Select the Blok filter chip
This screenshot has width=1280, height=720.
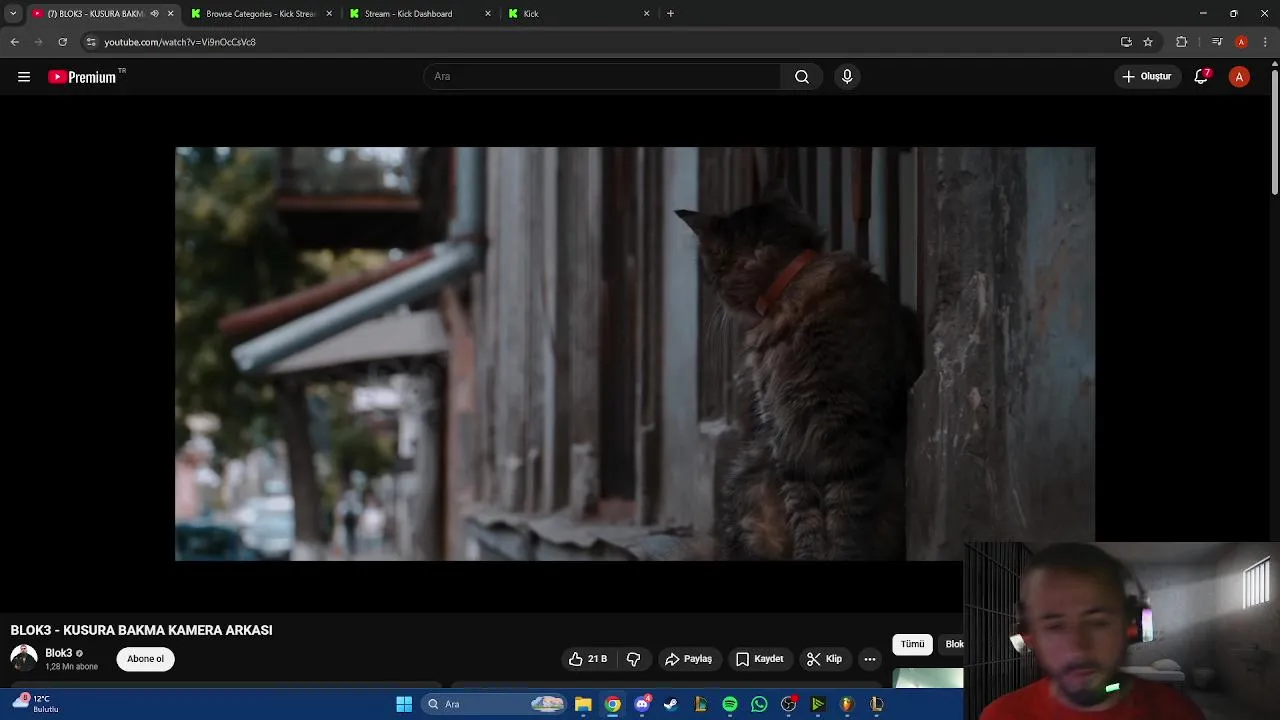point(953,644)
